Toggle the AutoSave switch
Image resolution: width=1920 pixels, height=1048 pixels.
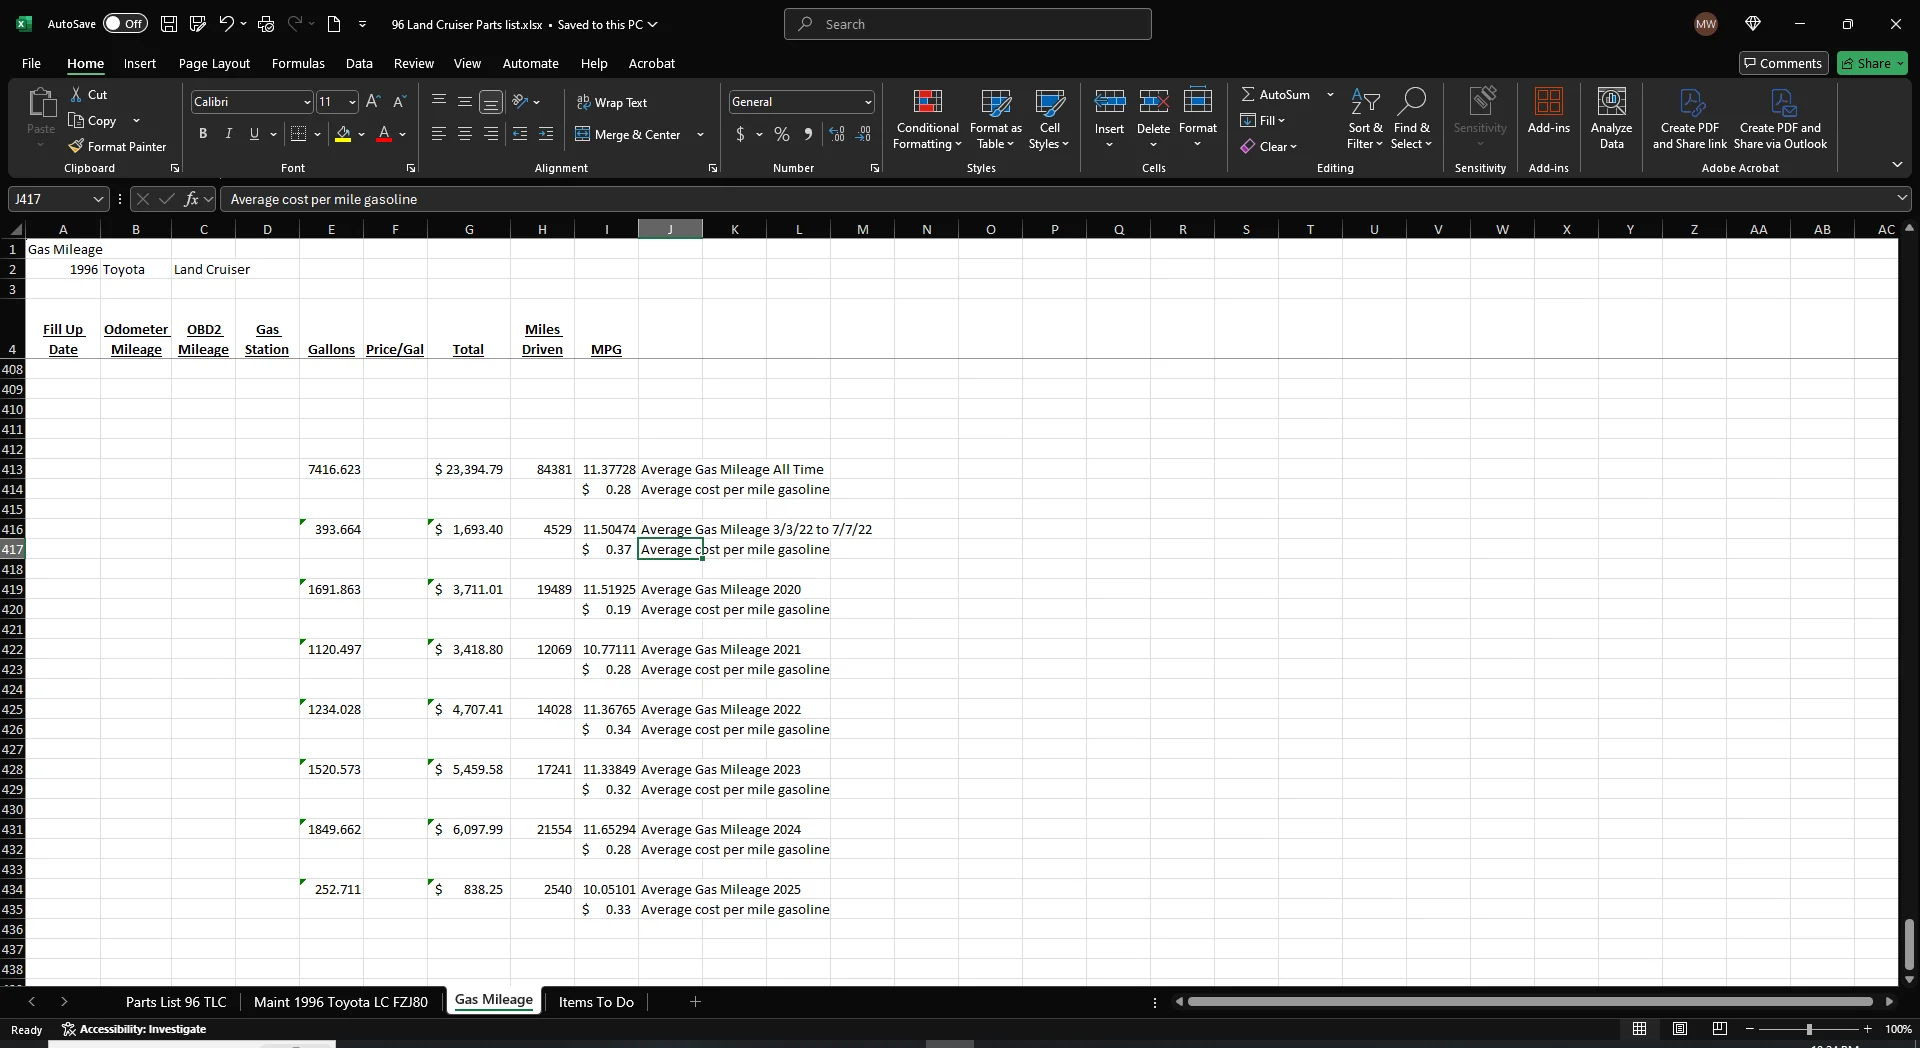(125, 24)
